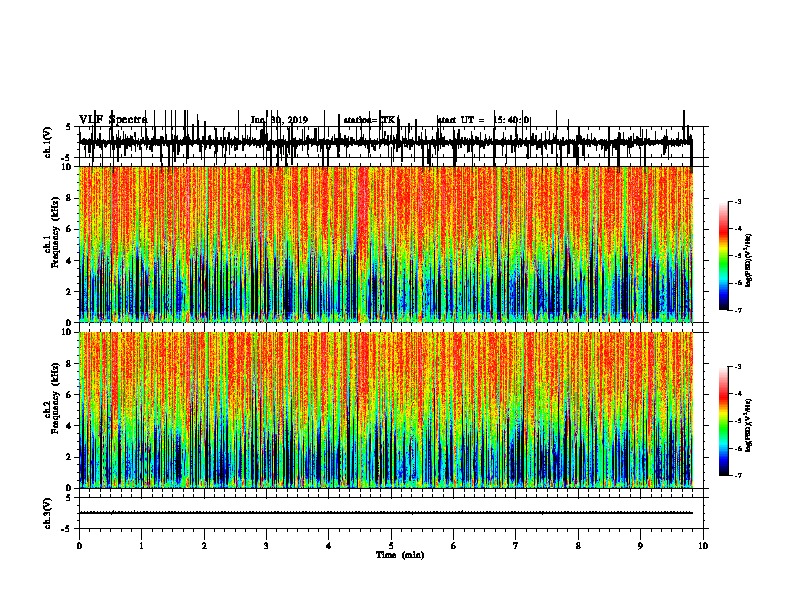
Task: Click the "Time (min)" x-axis label
Action: click(x=400, y=555)
